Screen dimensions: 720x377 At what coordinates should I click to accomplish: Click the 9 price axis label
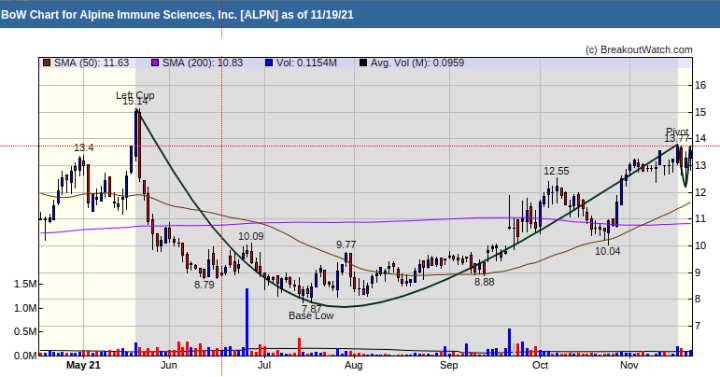(x=698, y=272)
